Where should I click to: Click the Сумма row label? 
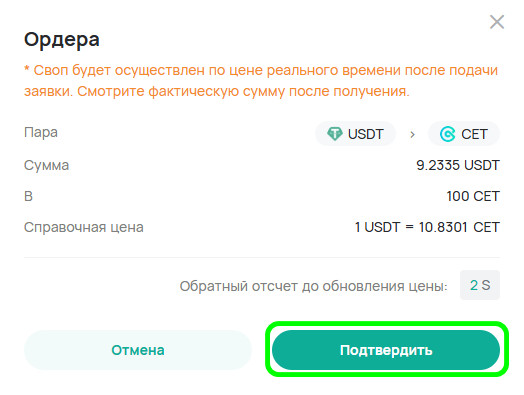click(x=46, y=165)
